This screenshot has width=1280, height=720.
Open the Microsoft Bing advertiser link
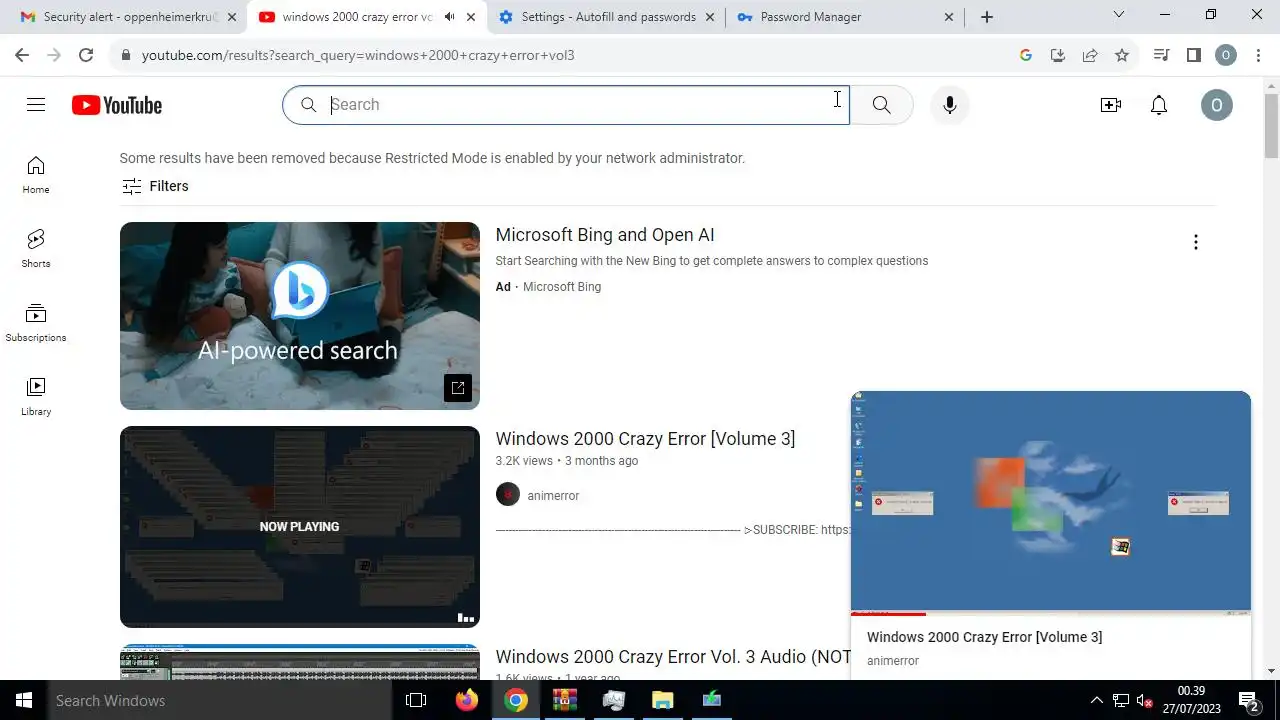click(x=562, y=287)
